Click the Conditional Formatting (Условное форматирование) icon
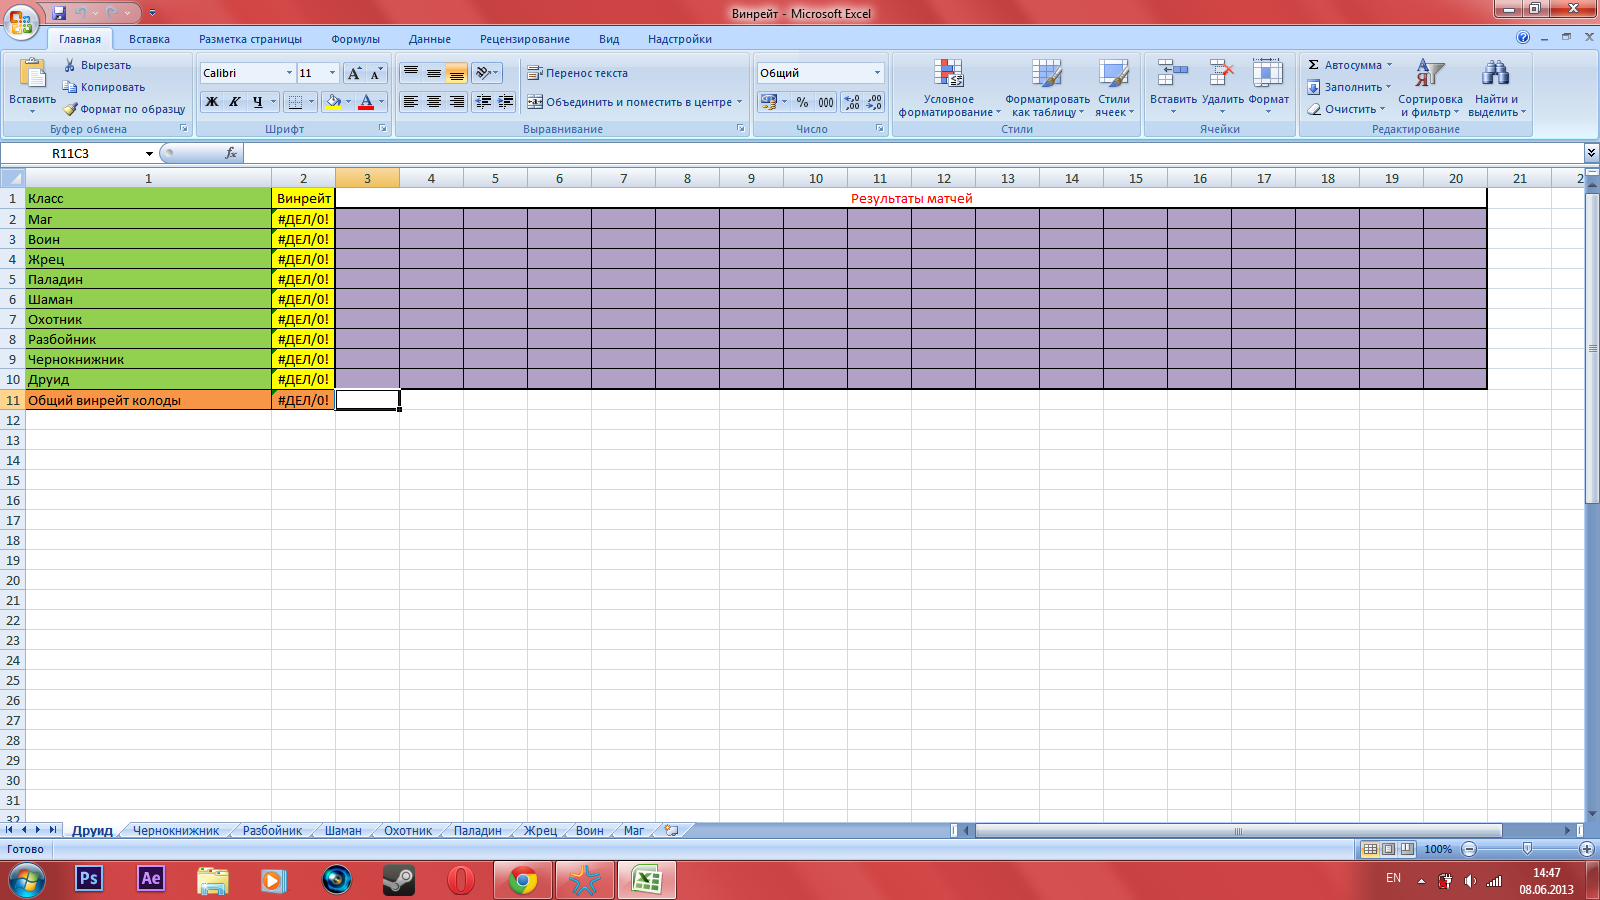Image resolution: width=1600 pixels, height=900 pixels. (948, 75)
